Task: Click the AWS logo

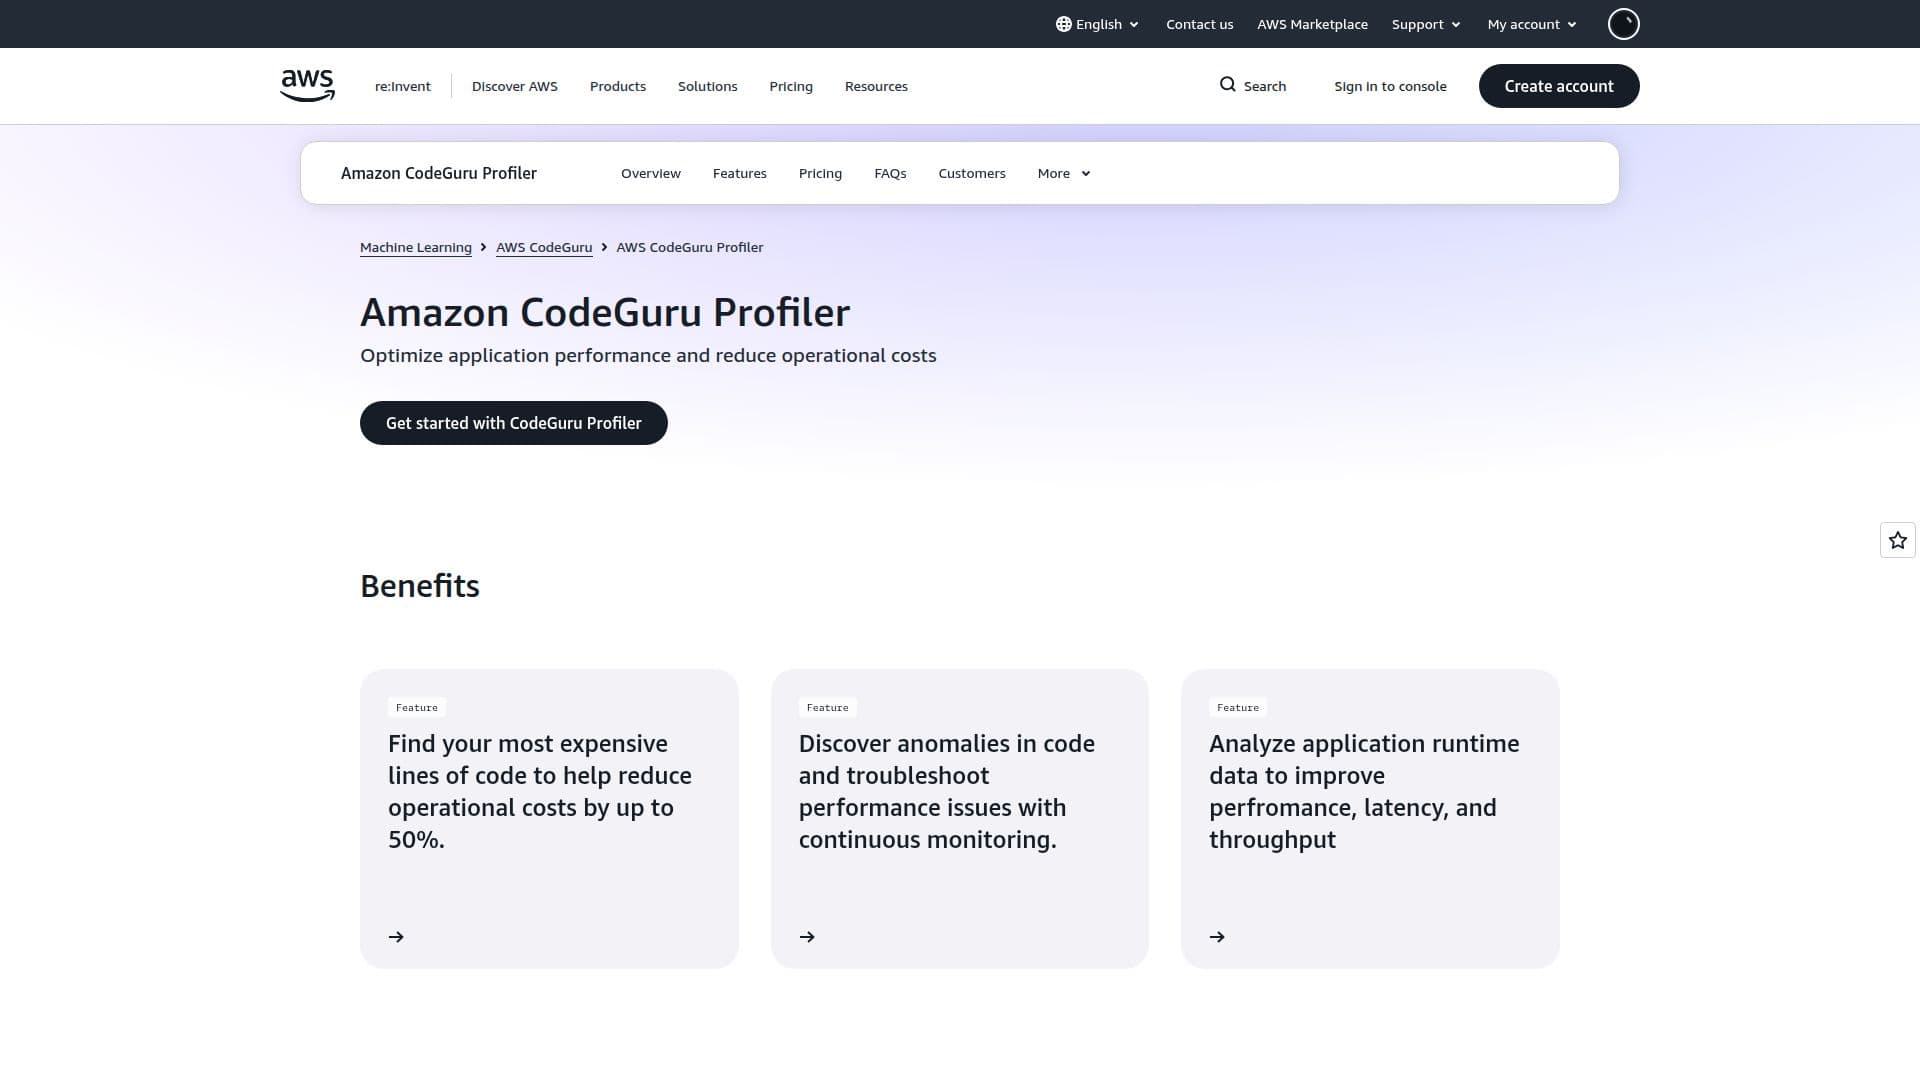Action: 307,86
